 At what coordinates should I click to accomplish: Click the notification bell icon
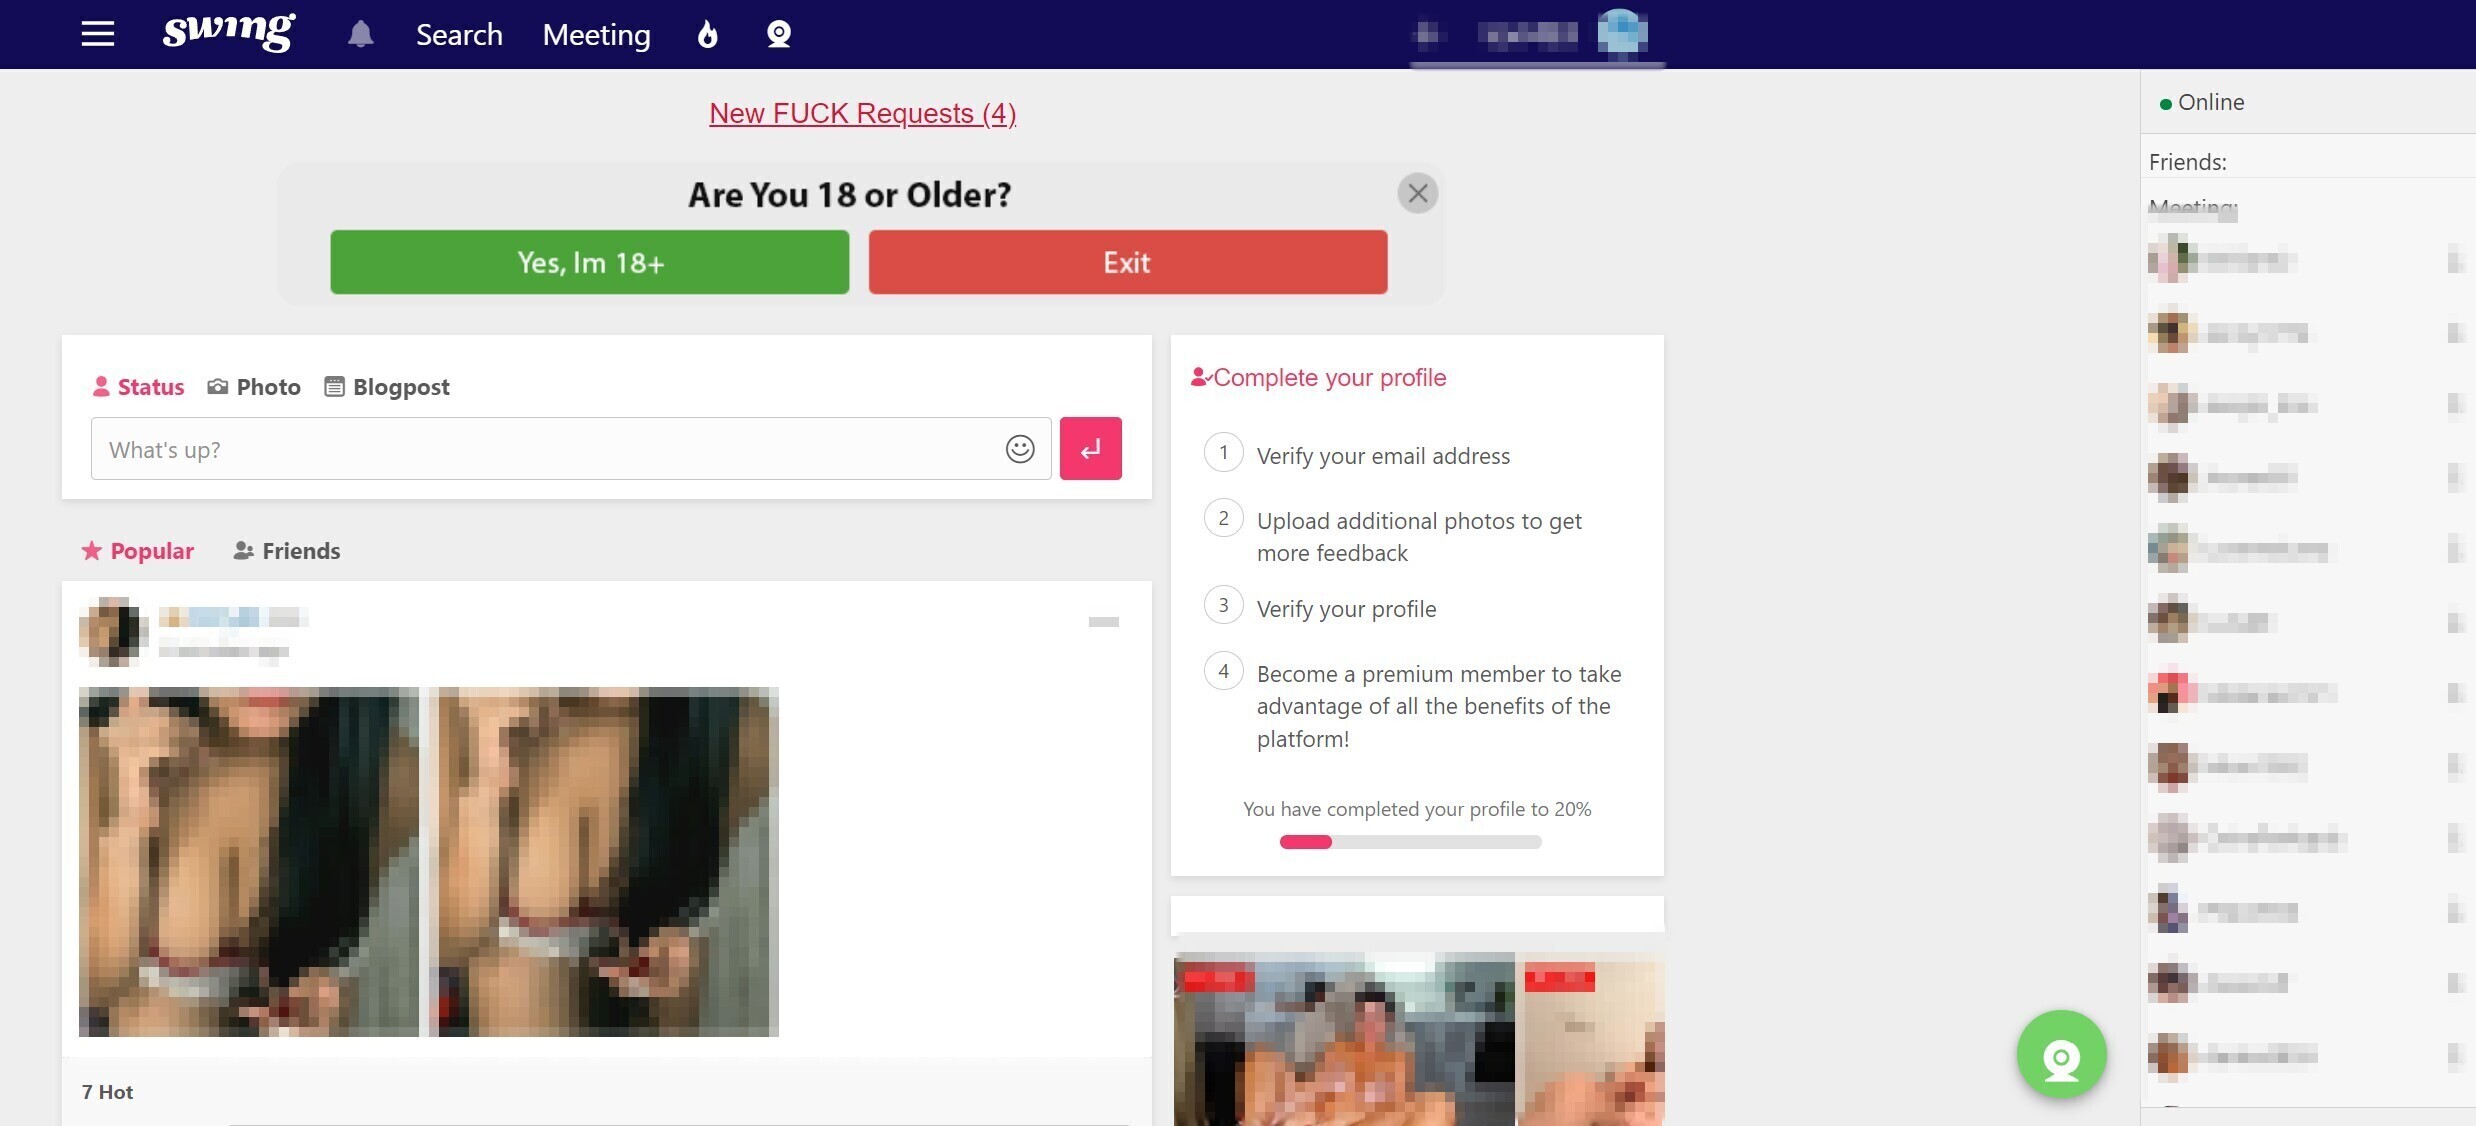click(x=360, y=35)
